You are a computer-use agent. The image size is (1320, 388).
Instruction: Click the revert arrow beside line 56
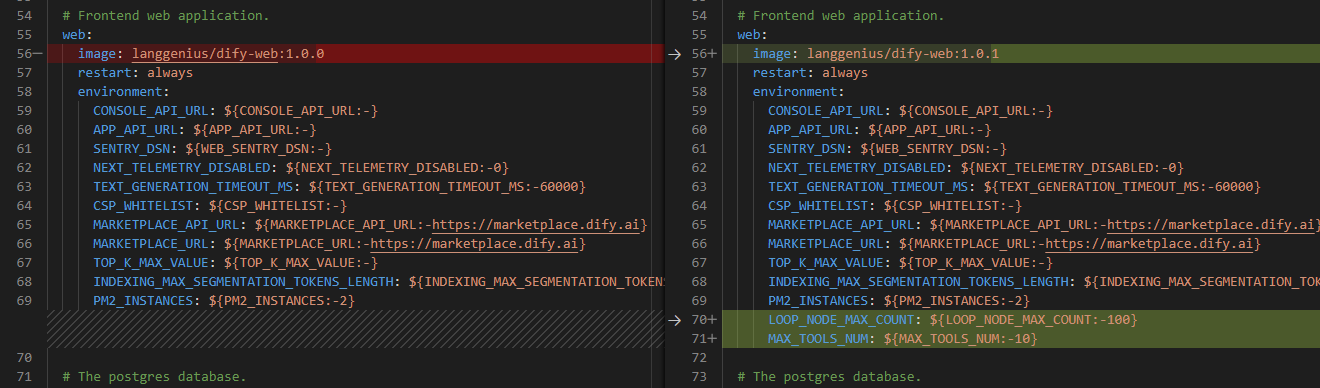(x=673, y=54)
